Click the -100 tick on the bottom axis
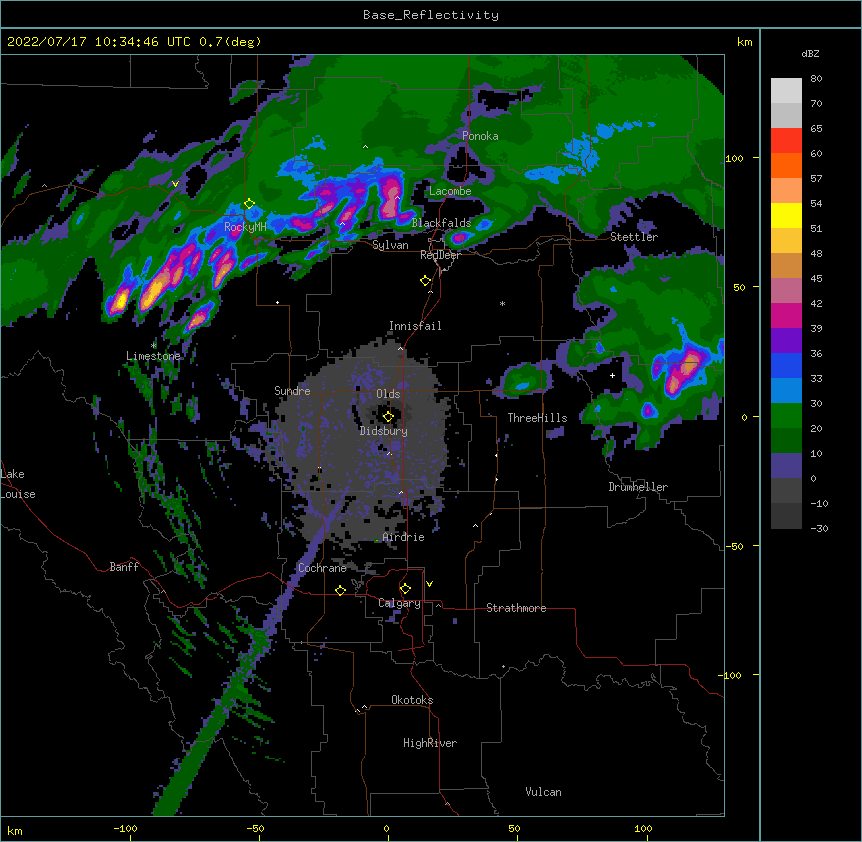 coord(125,828)
